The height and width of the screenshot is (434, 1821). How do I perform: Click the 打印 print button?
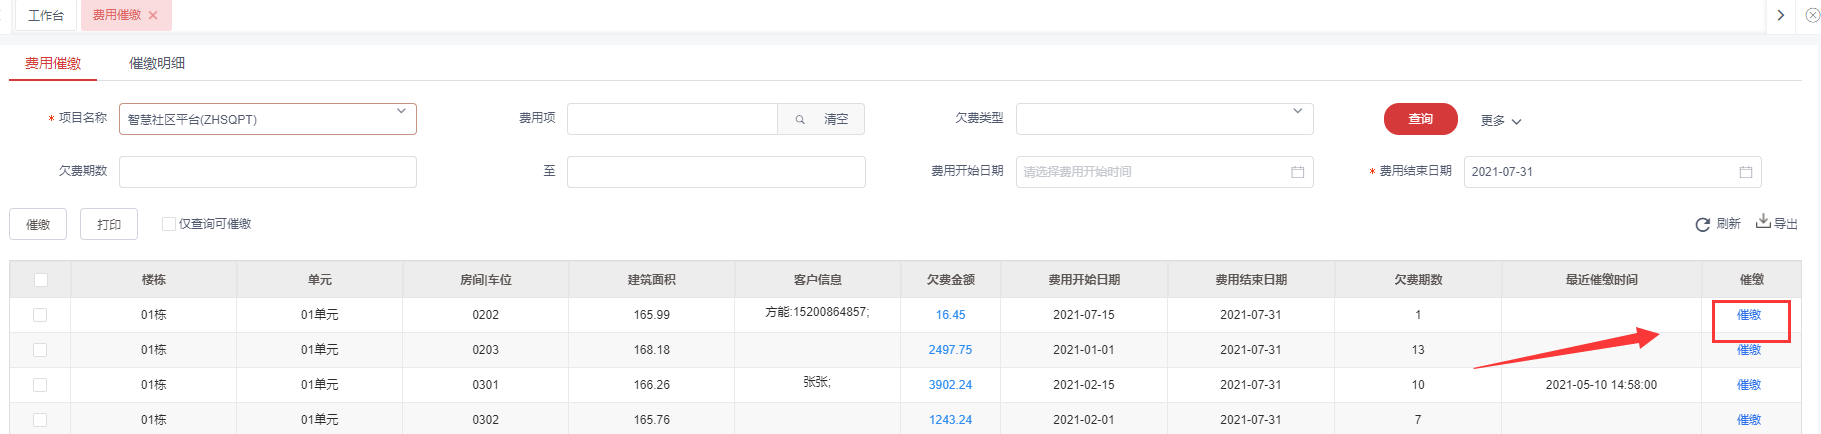click(x=109, y=225)
